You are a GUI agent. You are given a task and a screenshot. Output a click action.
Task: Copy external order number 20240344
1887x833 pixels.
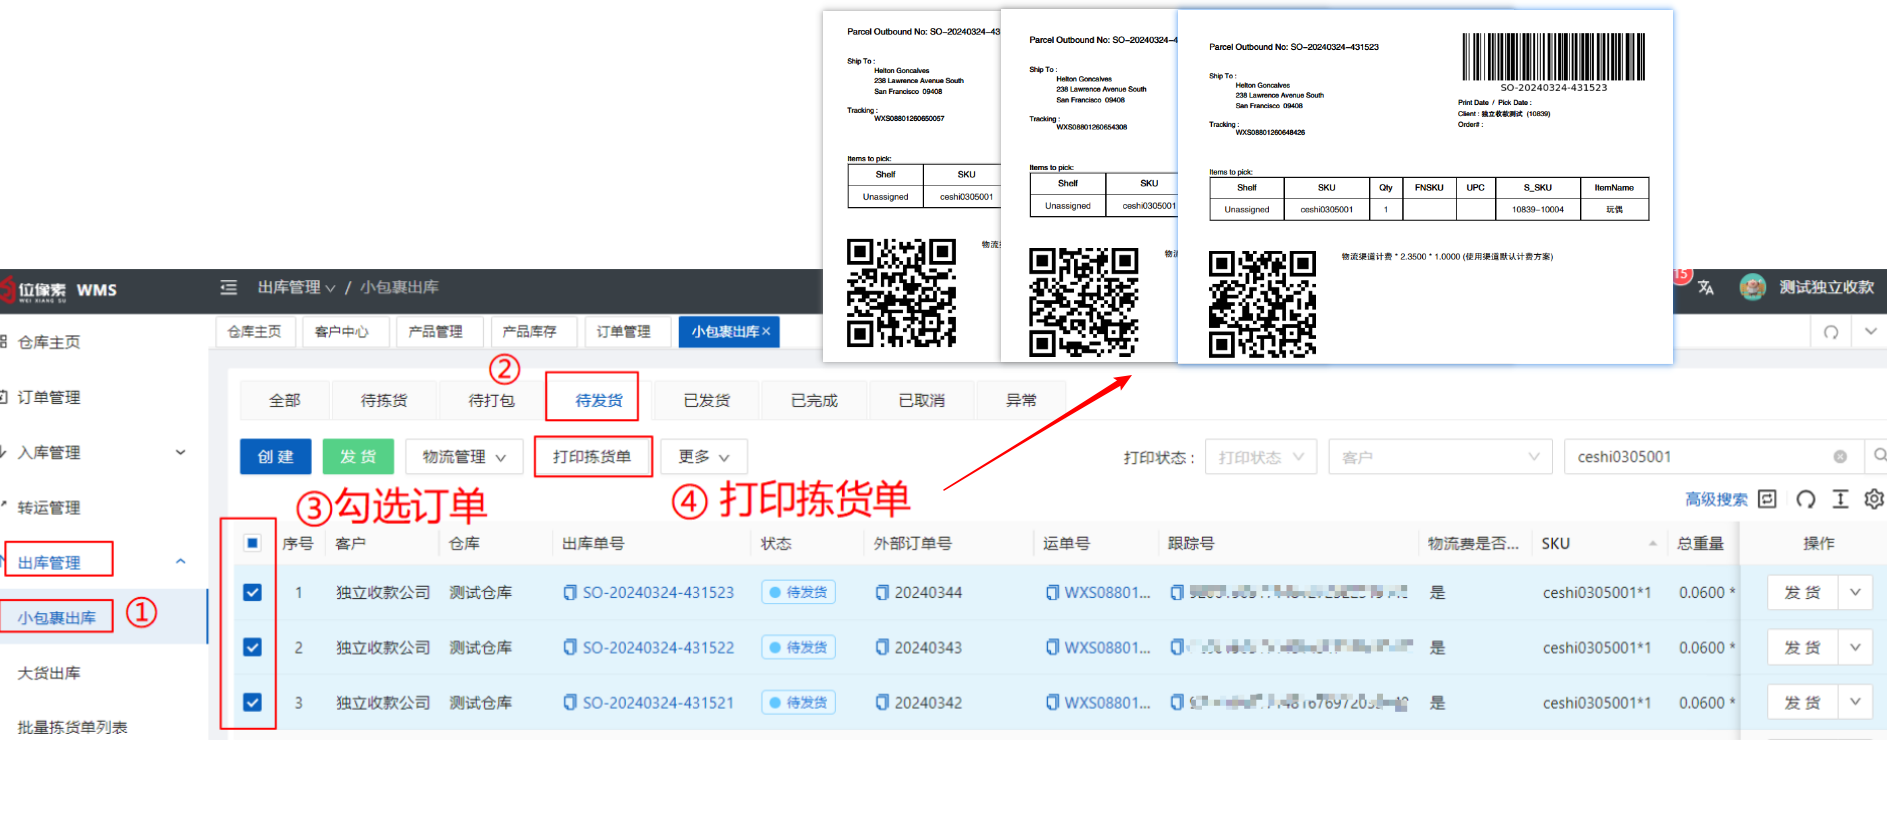coord(882,593)
